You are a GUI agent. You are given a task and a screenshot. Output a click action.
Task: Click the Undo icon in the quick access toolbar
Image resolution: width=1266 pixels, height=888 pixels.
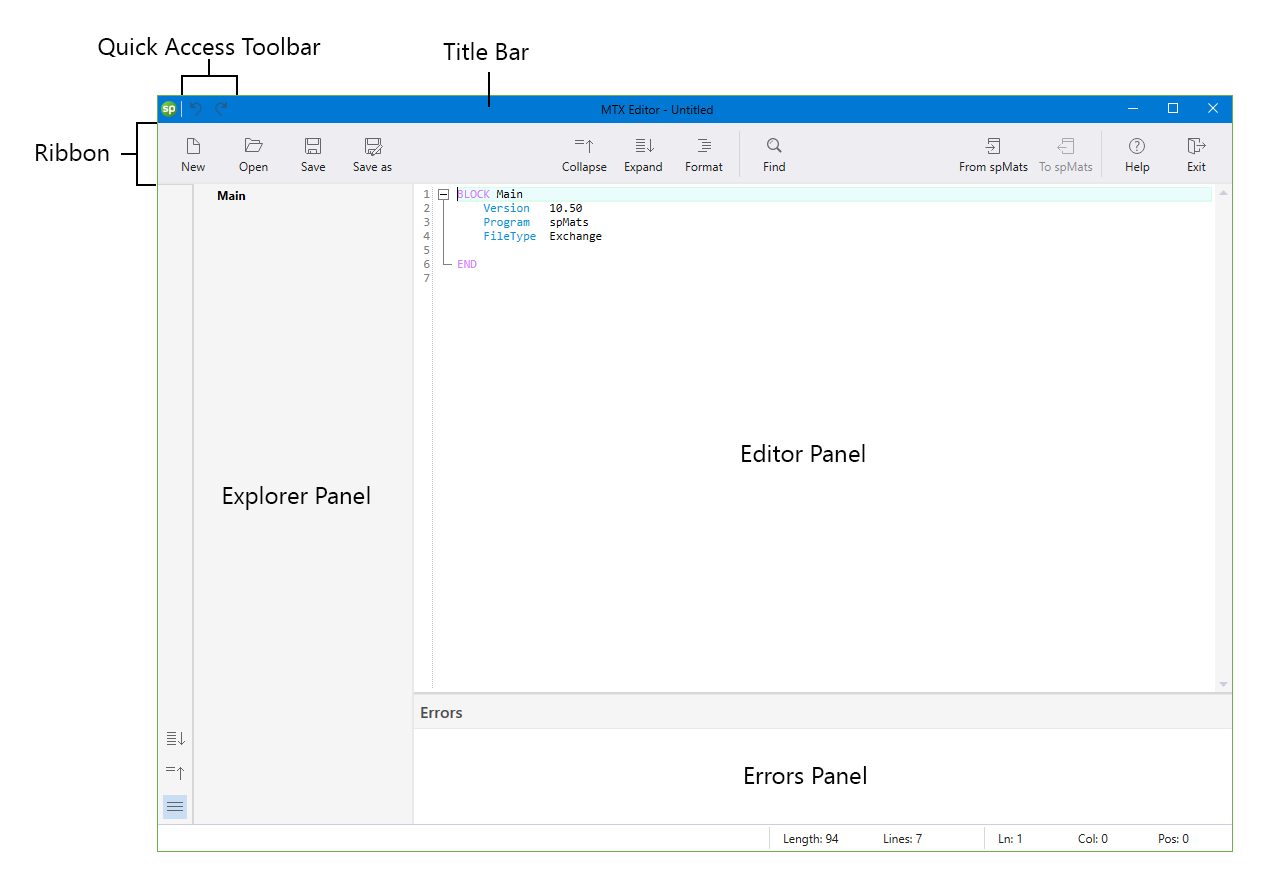196,109
